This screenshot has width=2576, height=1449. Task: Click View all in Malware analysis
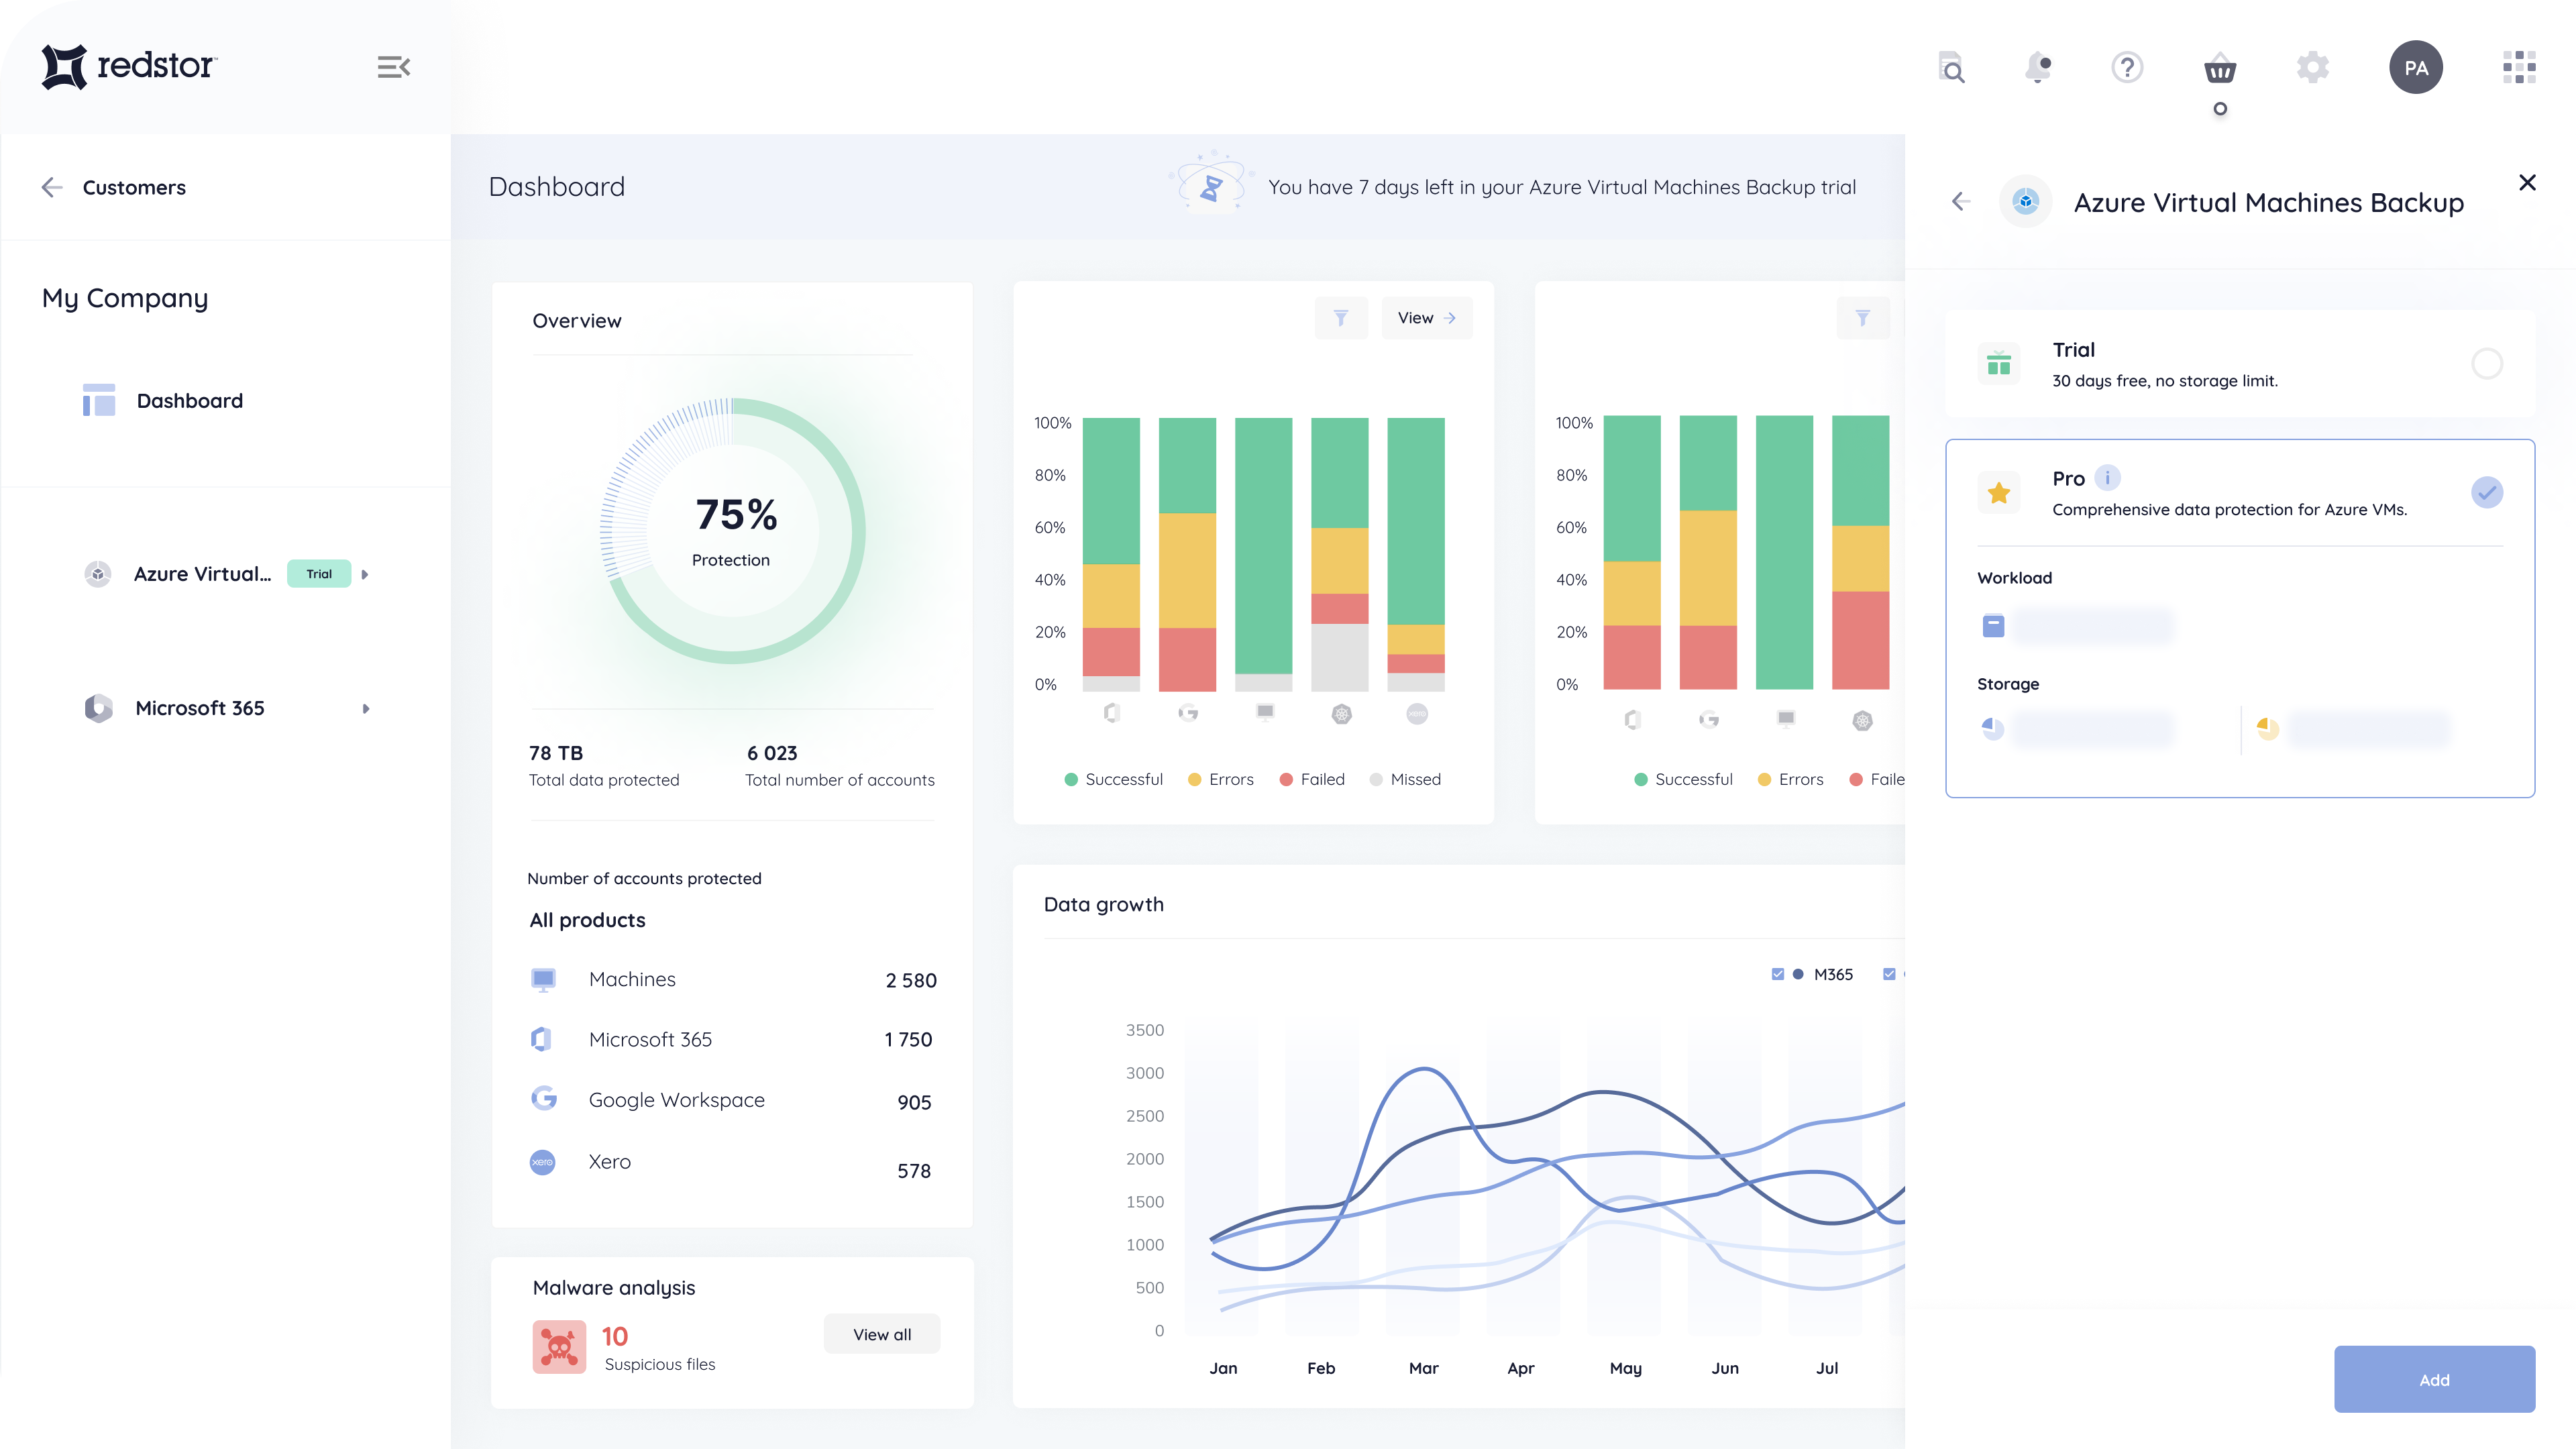(881, 1334)
